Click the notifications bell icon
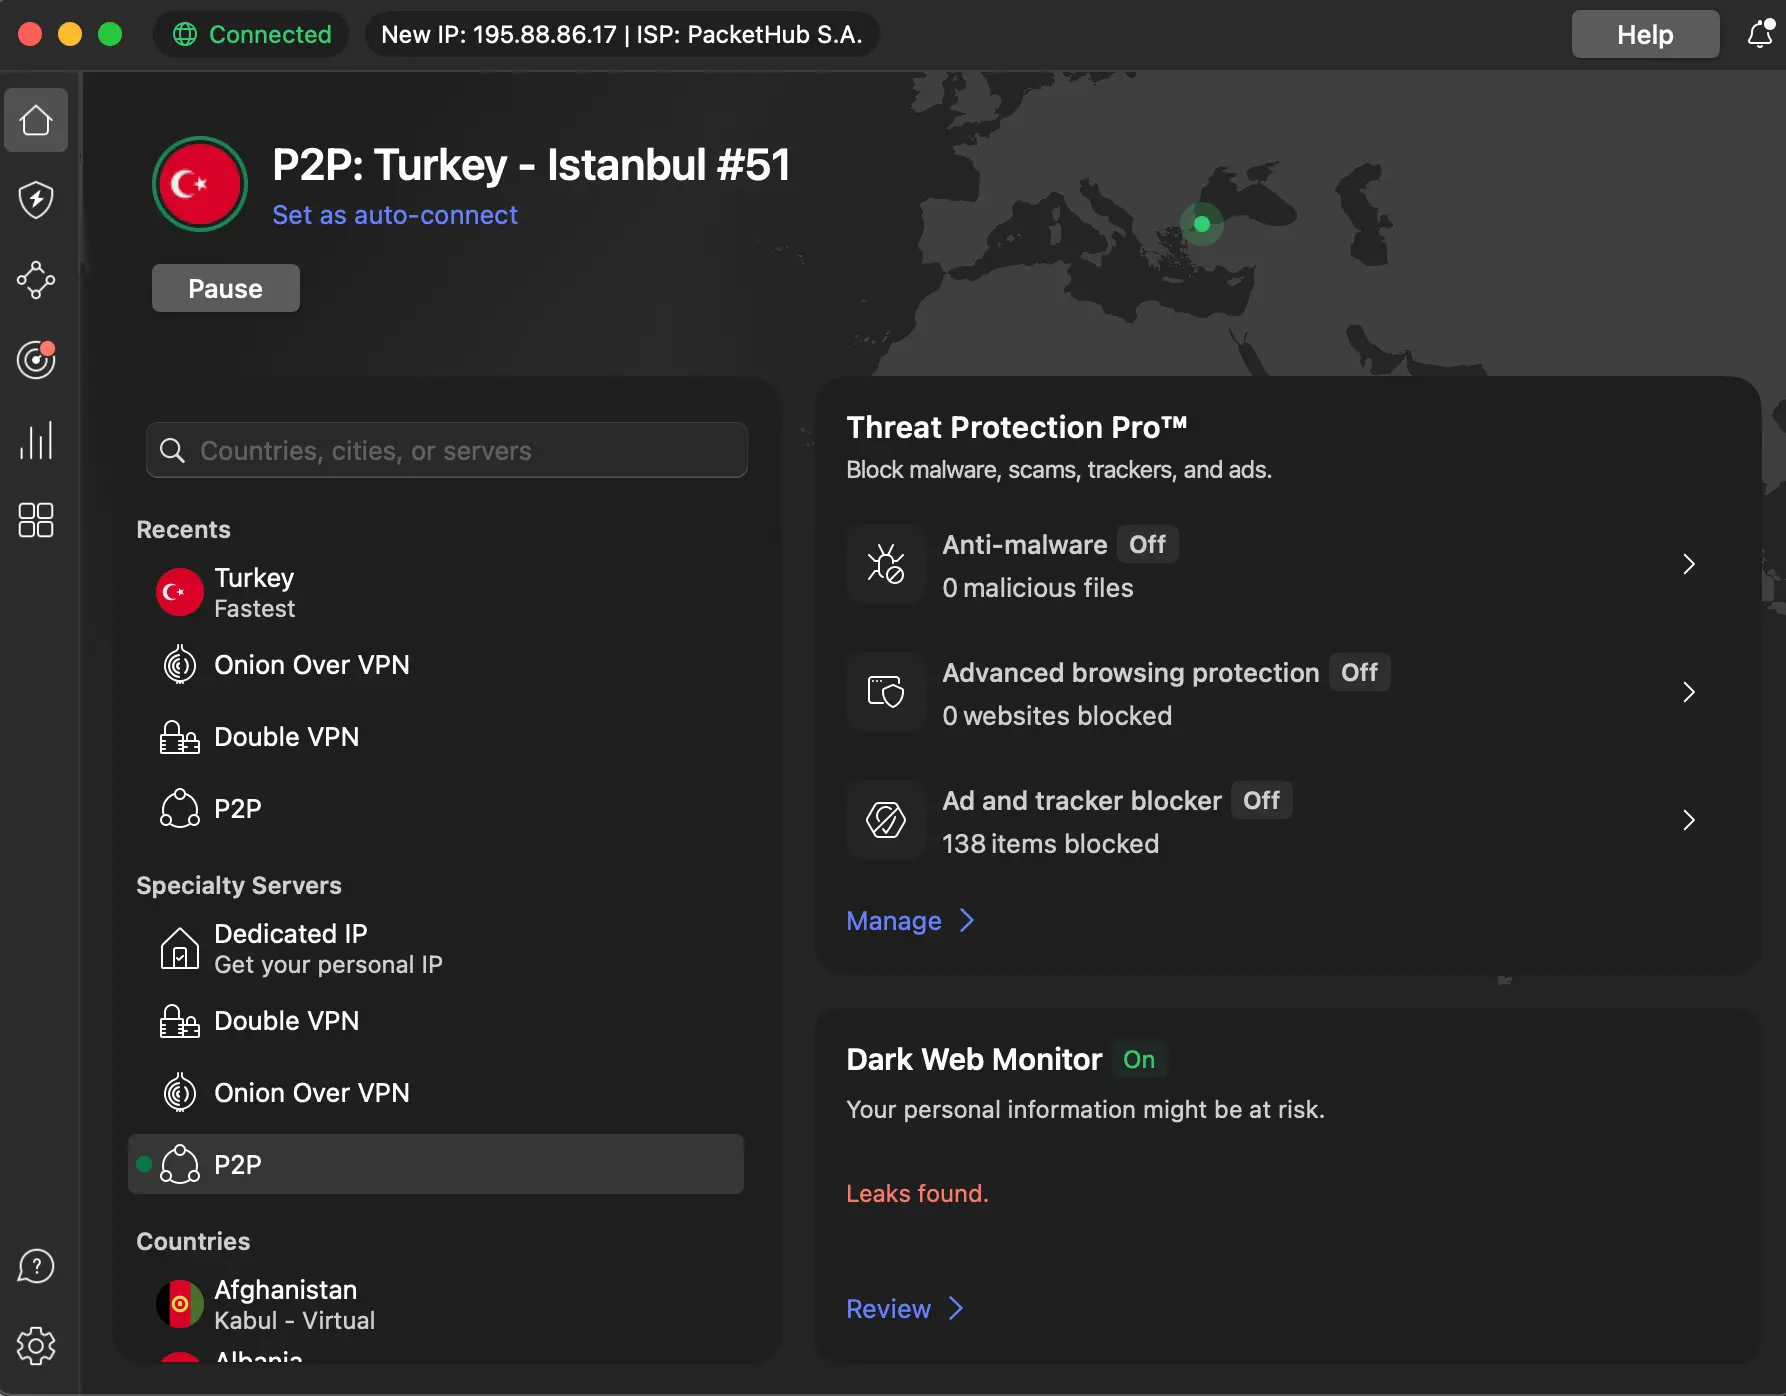 click(1760, 34)
